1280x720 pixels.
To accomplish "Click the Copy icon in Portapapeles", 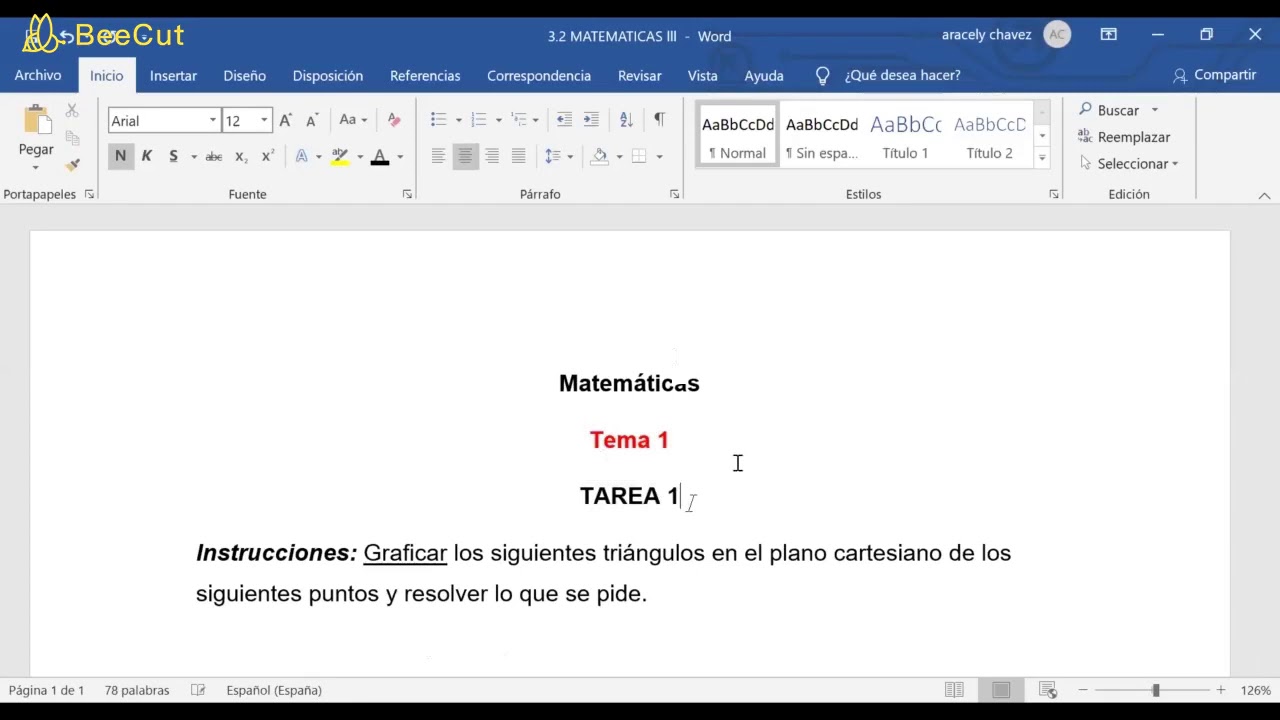I will (x=72, y=137).
